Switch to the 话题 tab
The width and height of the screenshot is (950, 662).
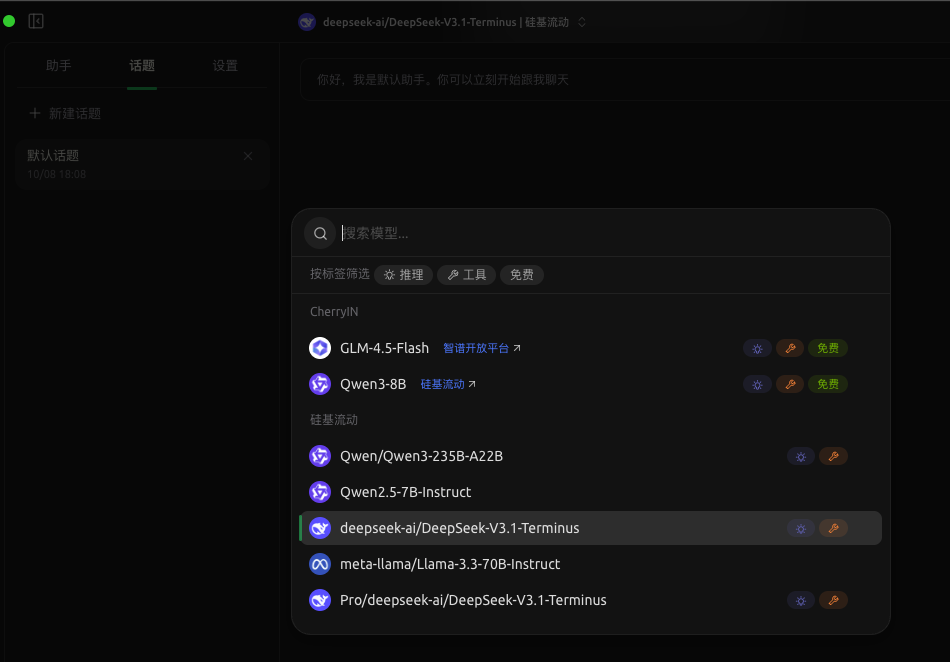pos(142,65)
